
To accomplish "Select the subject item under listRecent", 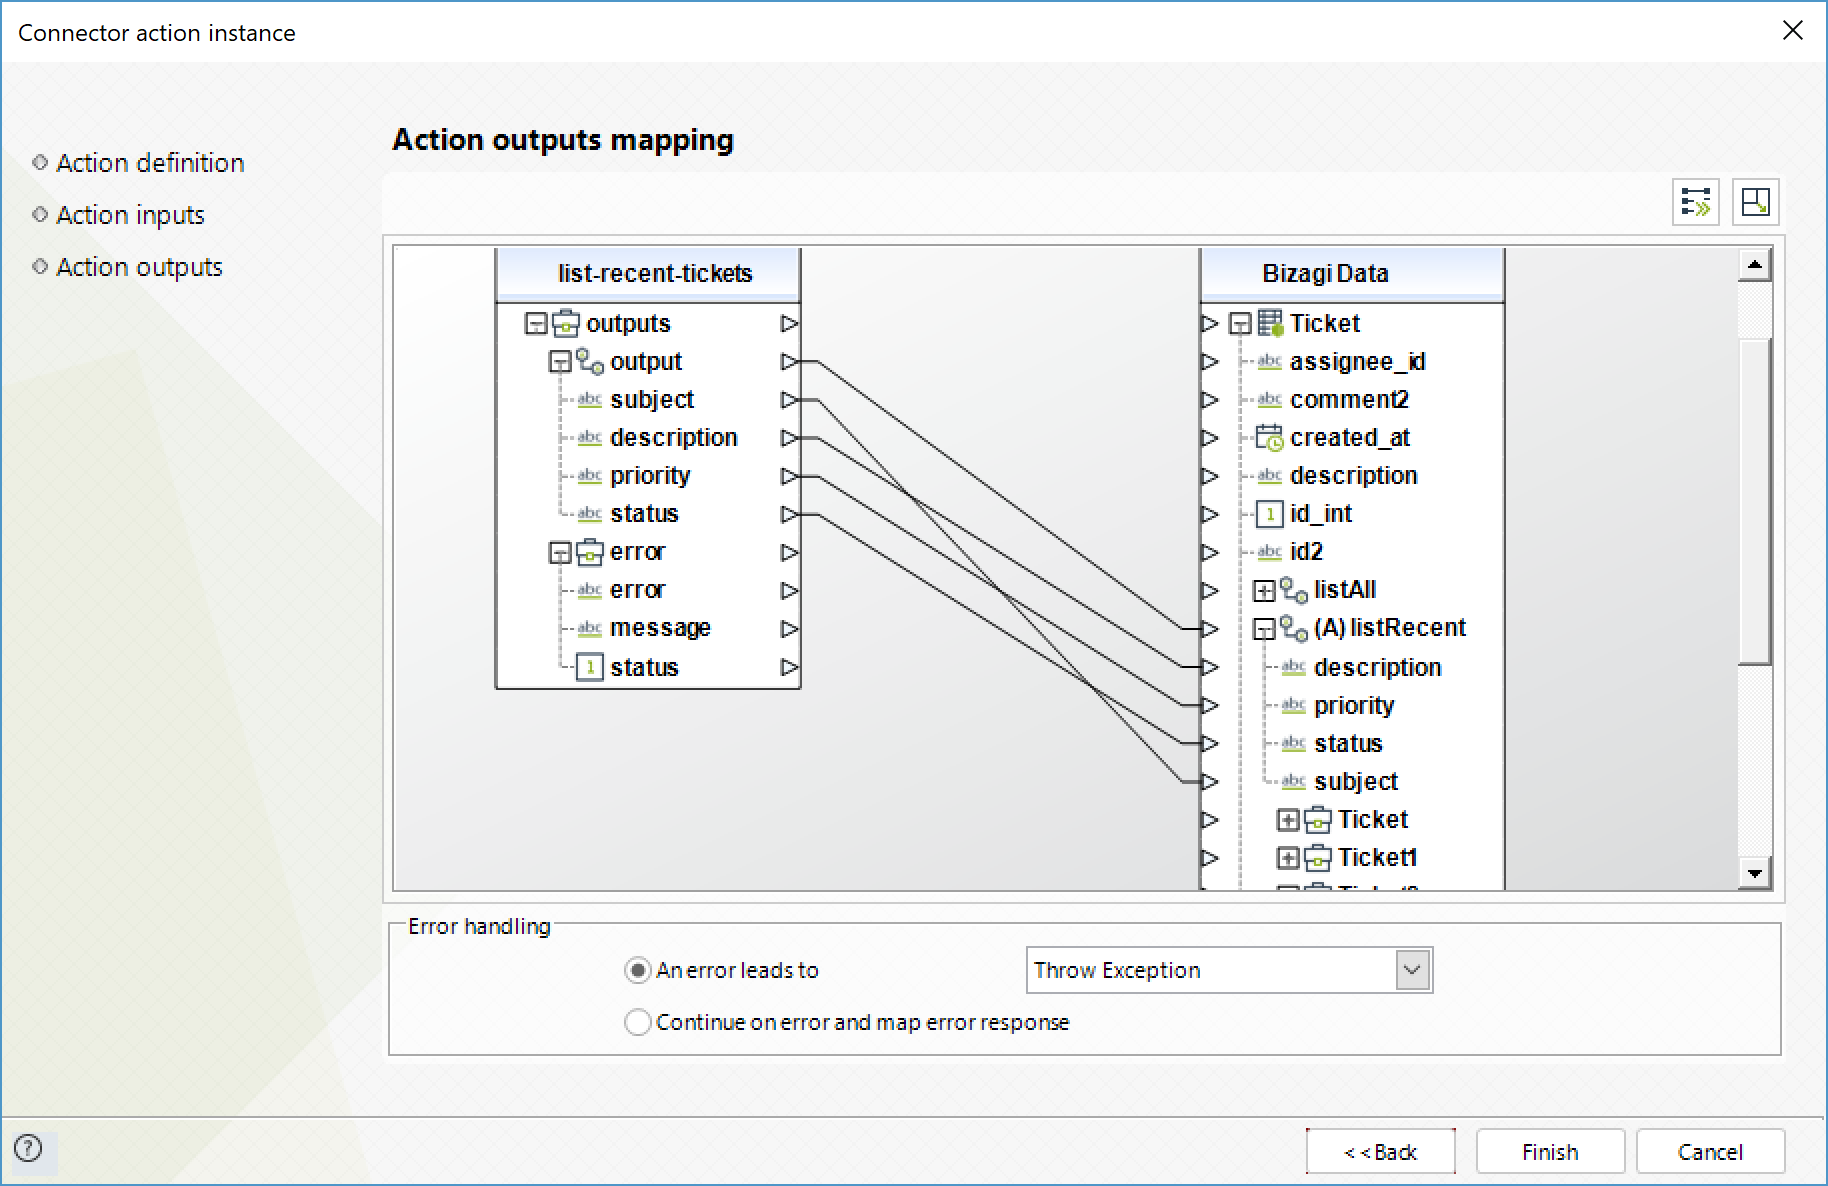I will click(x=1355, y=781).
